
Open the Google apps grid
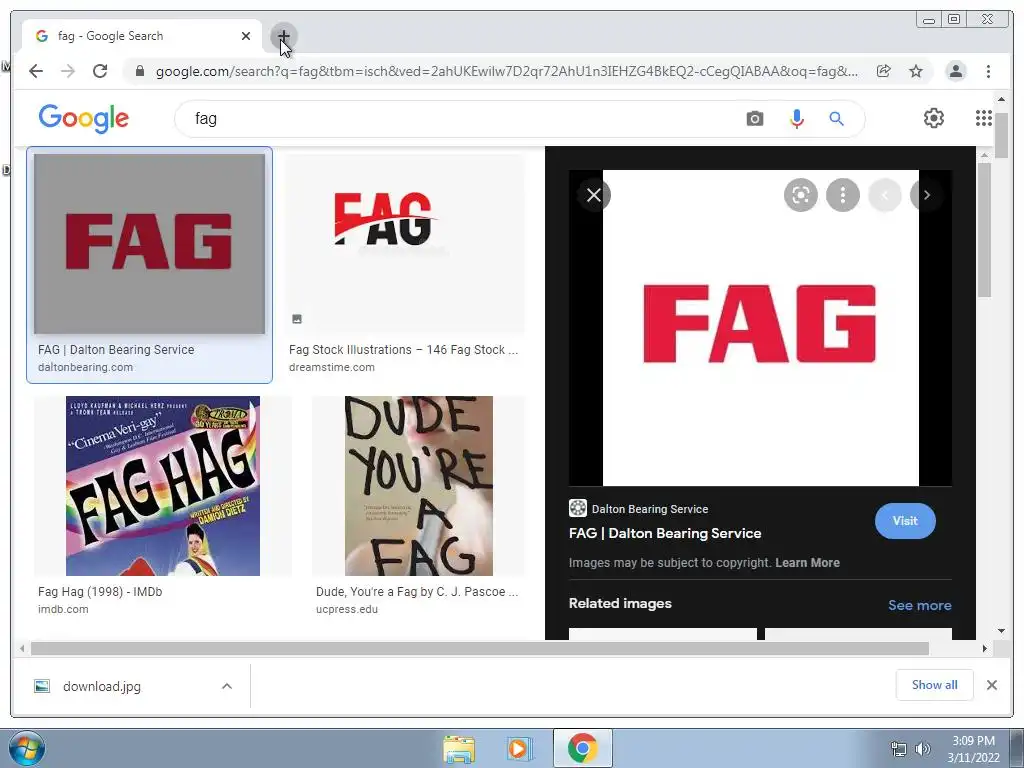tap(984, 118)
